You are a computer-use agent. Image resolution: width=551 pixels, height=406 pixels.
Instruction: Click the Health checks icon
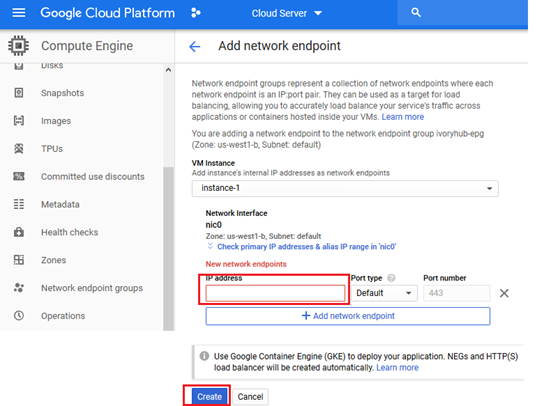click(x=19, y=232)
